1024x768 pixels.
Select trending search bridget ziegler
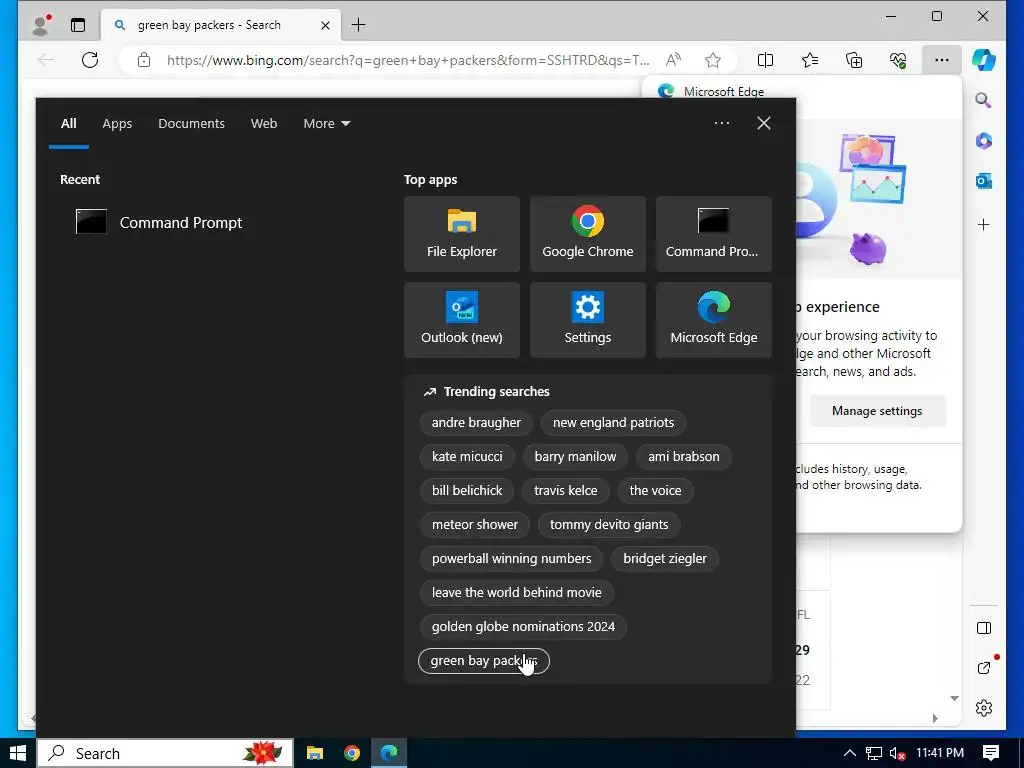(x=665, y=558)
